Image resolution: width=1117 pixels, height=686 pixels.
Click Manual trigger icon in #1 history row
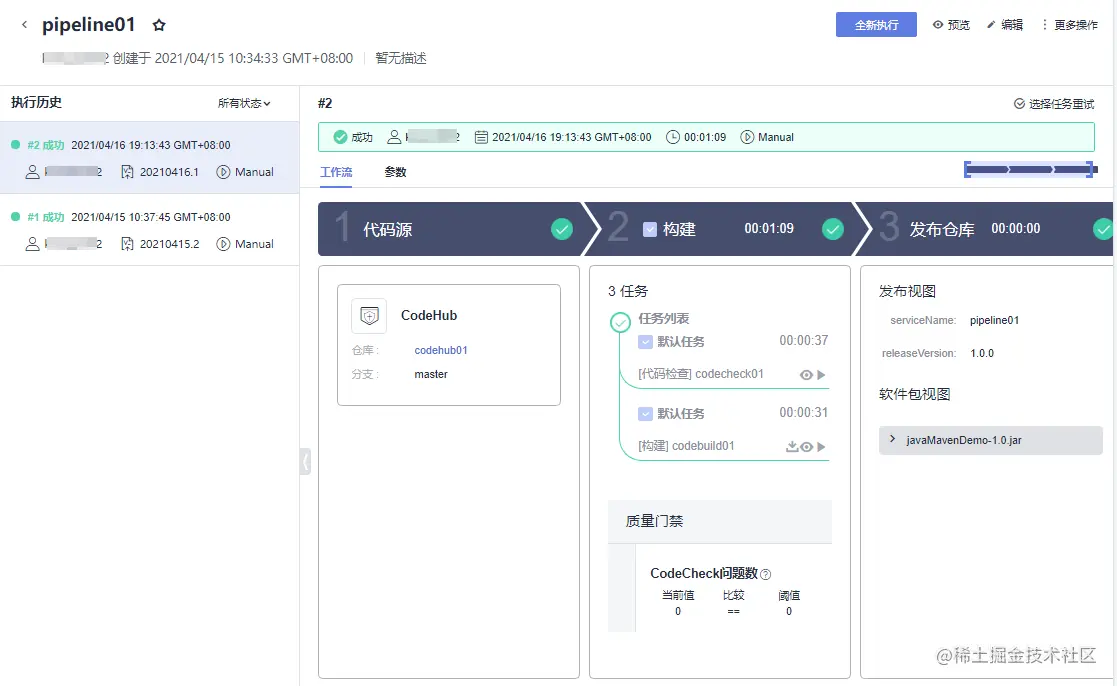pos(223,244)
